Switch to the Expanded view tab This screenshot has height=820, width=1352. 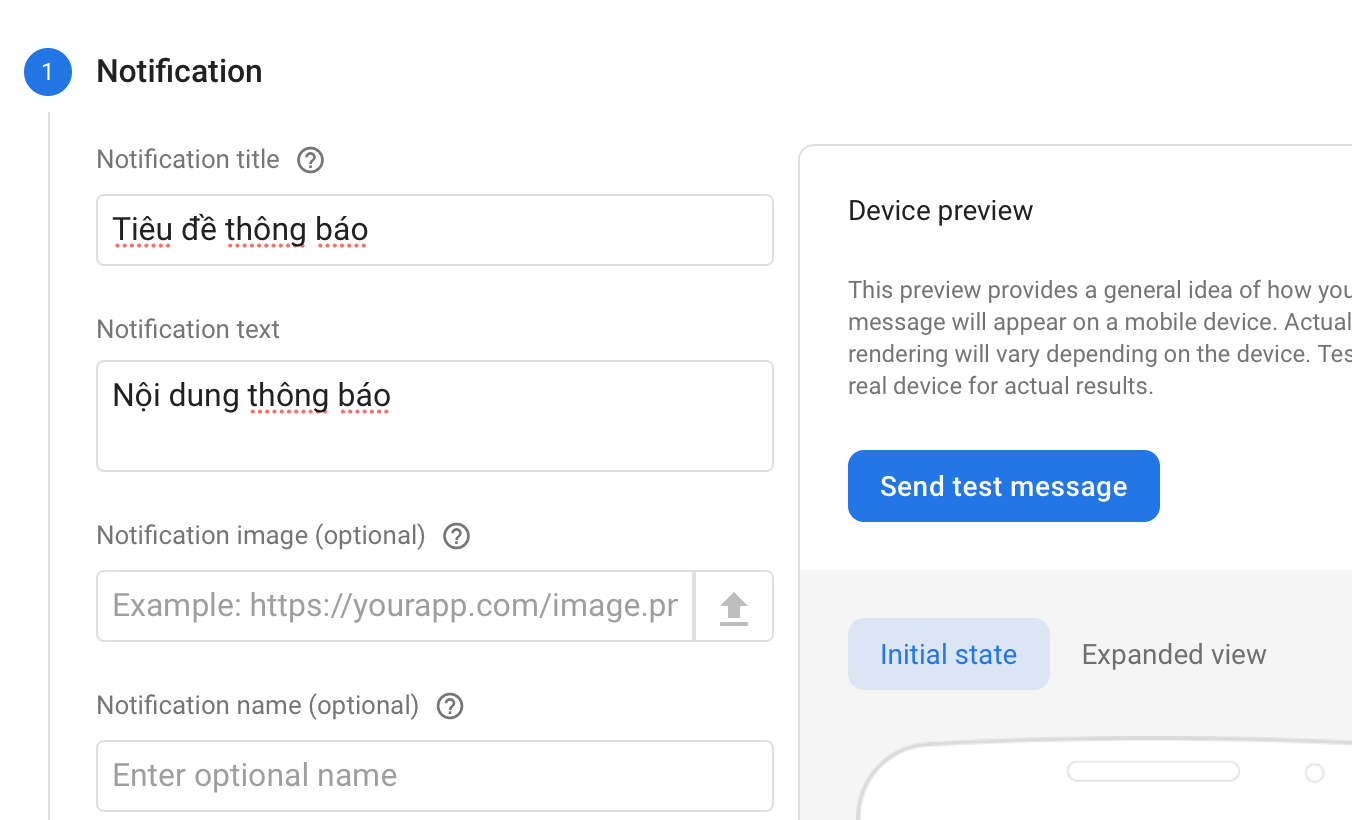[1173, 654]
